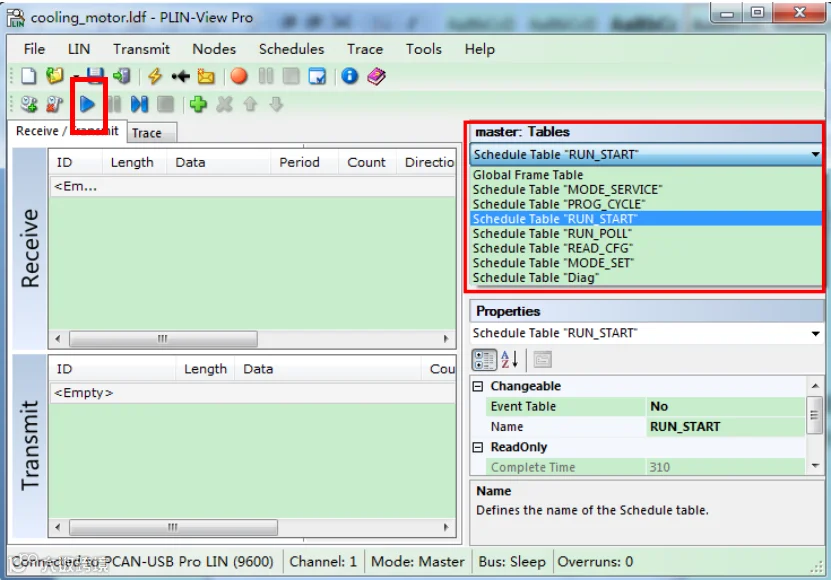The height and width of the screenshot is (580, 831).
Task: Open the Nodes menu
Action: 214,49
